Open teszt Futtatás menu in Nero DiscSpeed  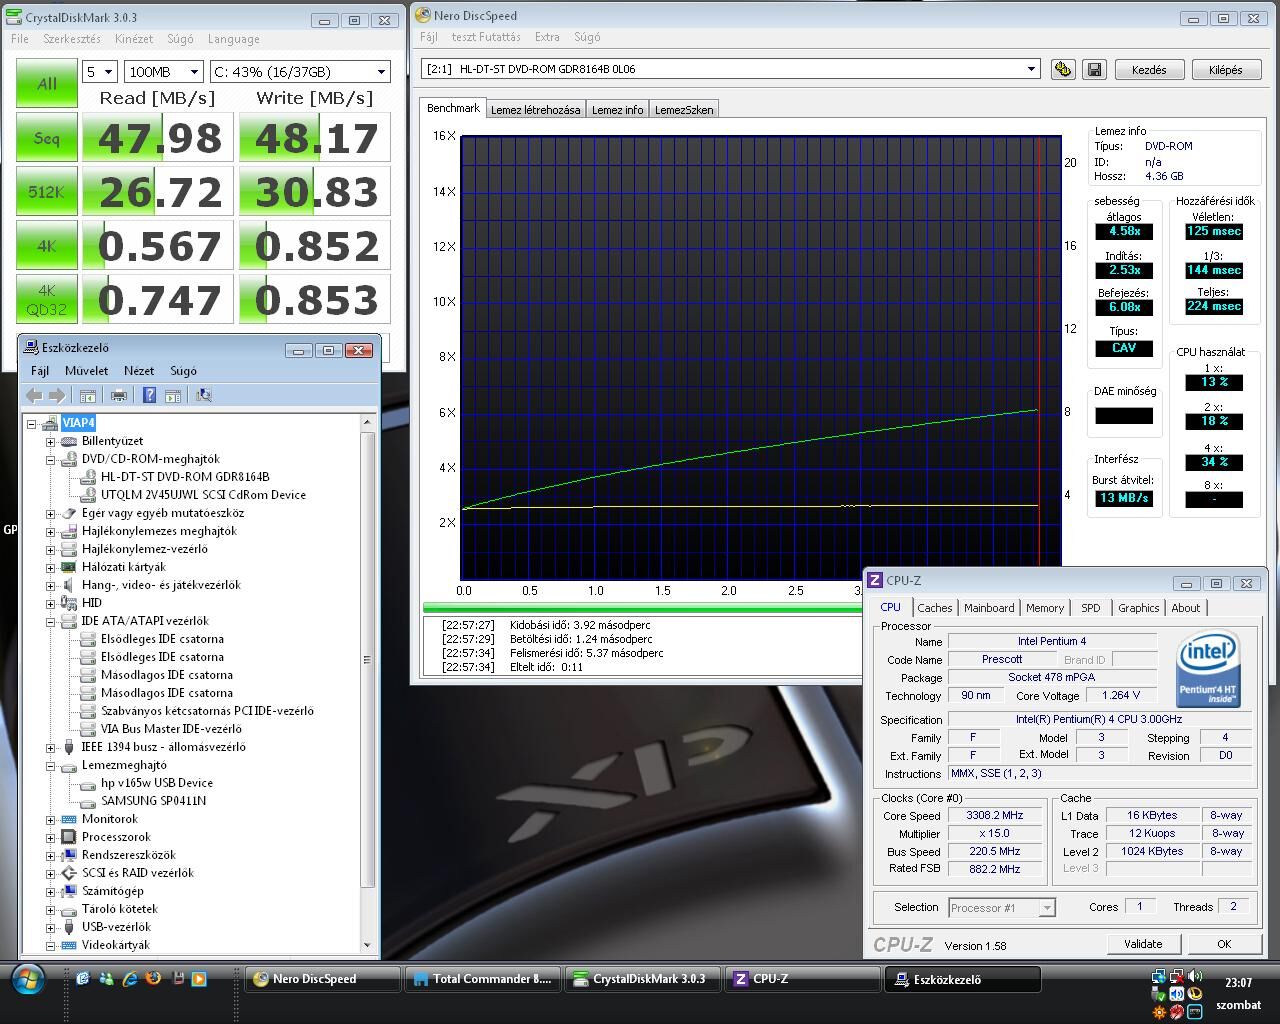click(486, 37)
